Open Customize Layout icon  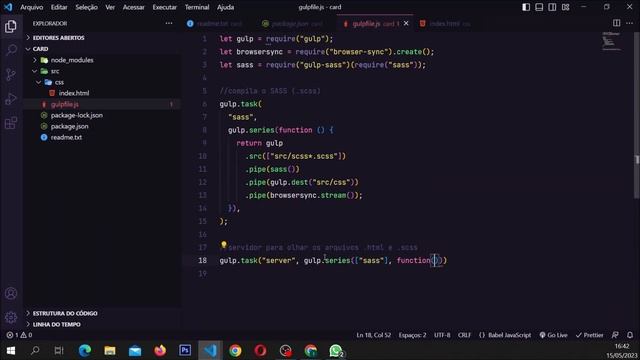tap(565, 7)
